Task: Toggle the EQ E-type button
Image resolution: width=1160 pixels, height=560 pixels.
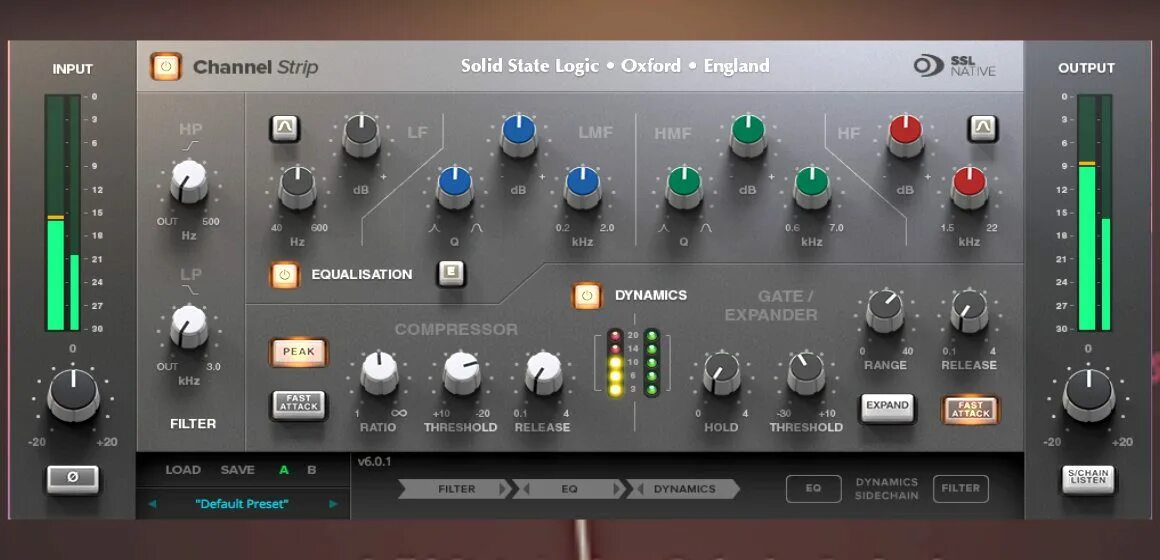Action: (451, 274)
